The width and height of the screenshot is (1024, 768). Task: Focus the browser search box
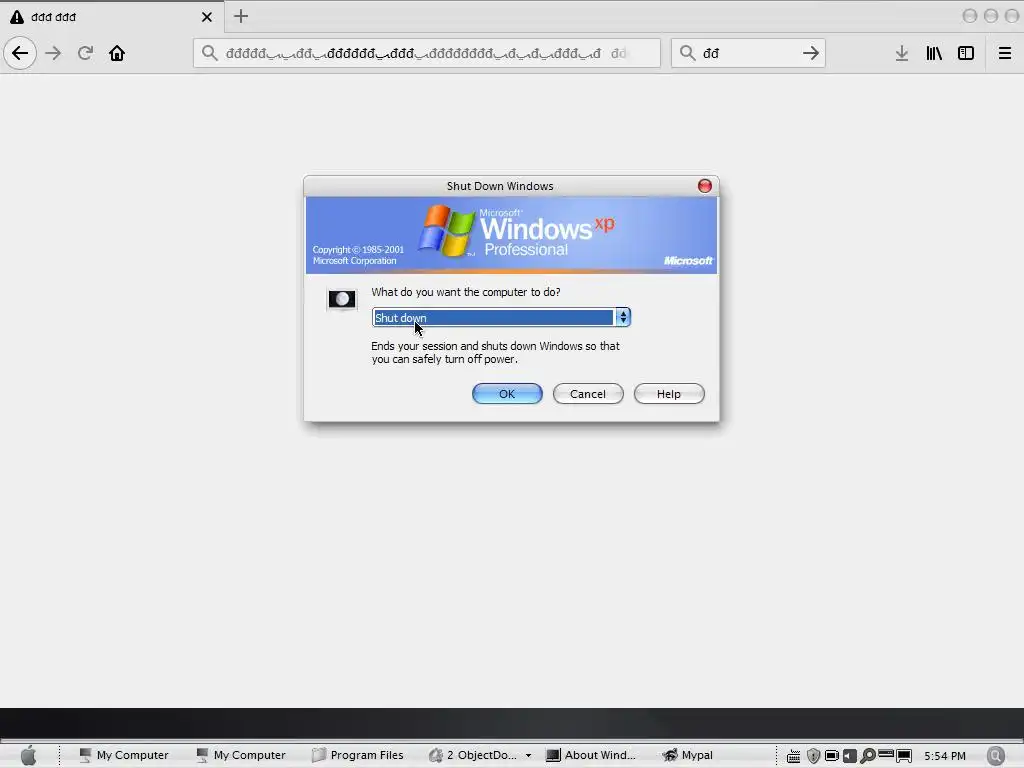point(748,53)
